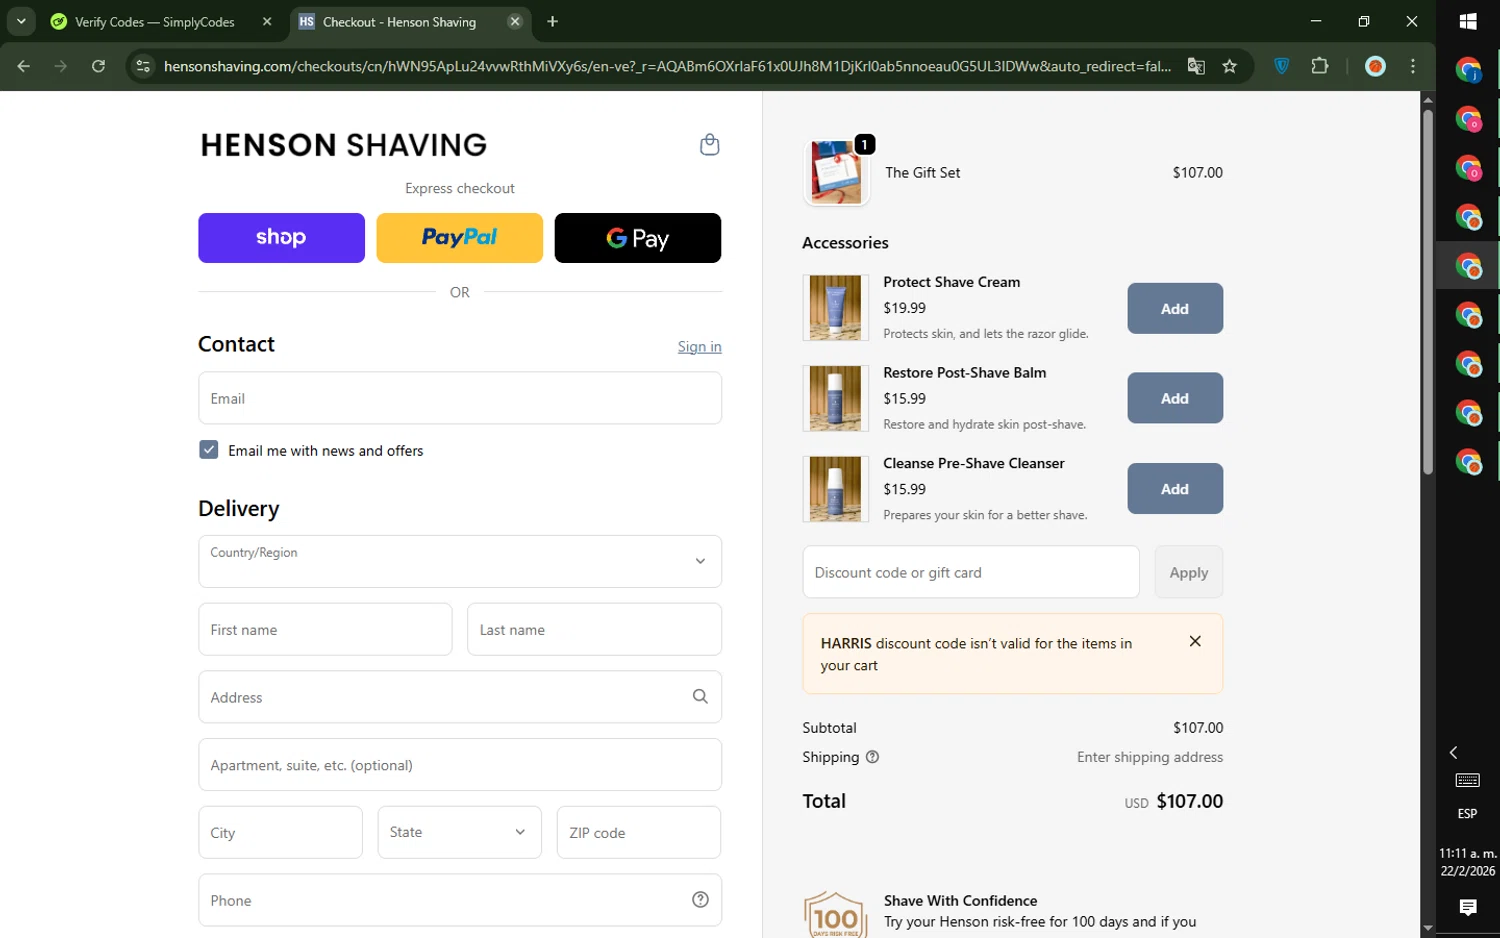Image resolution: width=1500 pixels, height=938 pixels.
Task: Add Cleanse Pre-Shave Cleanser to cart
Action: 1175,489
